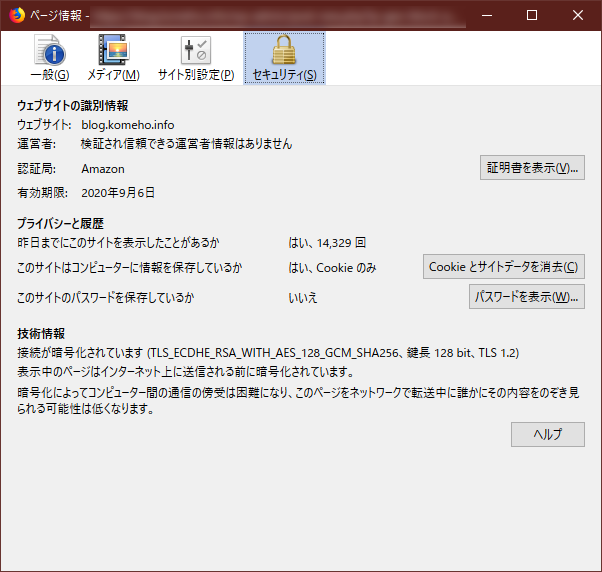Viewport: 602px width, 572px height.
Task: Open the site permissions (サイト別設定) tab
Action: tap(196, 58)
